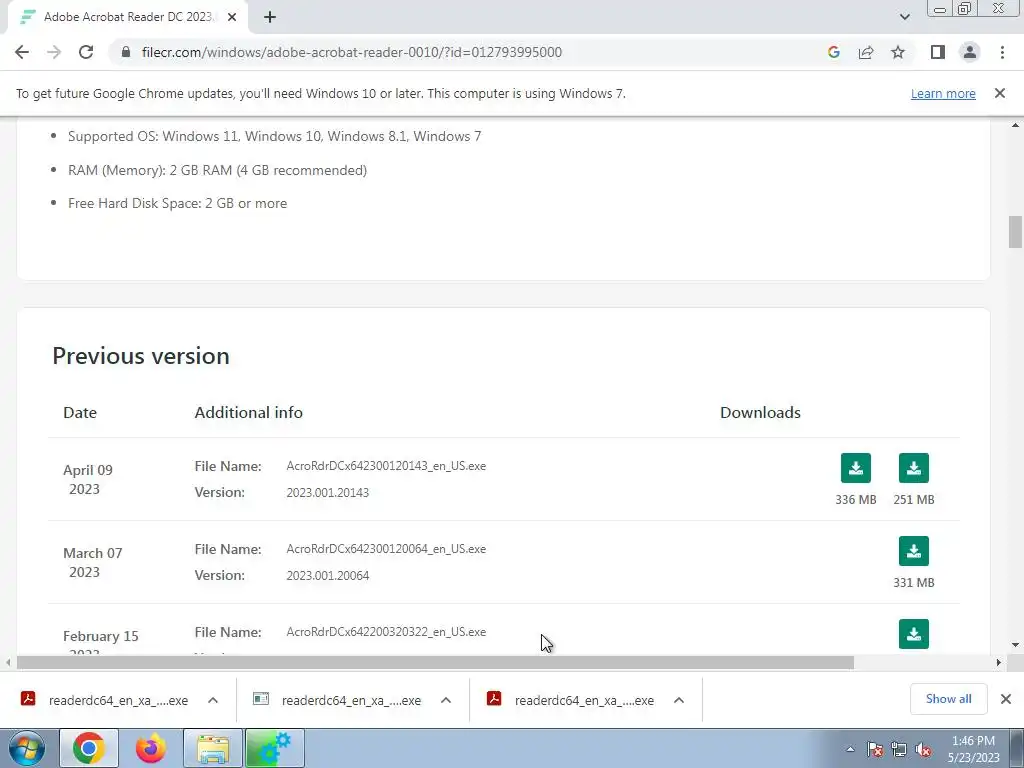Close the Adobe Acrobat Reader DC tab
Screen dimensions: 1024x768
(232, 17)
